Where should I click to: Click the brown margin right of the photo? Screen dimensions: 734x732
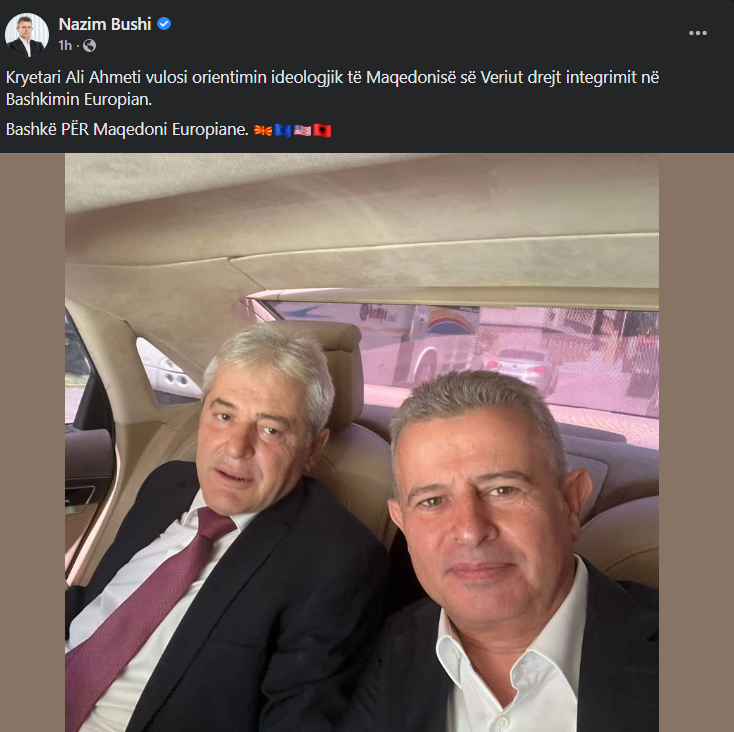(696, 442)
